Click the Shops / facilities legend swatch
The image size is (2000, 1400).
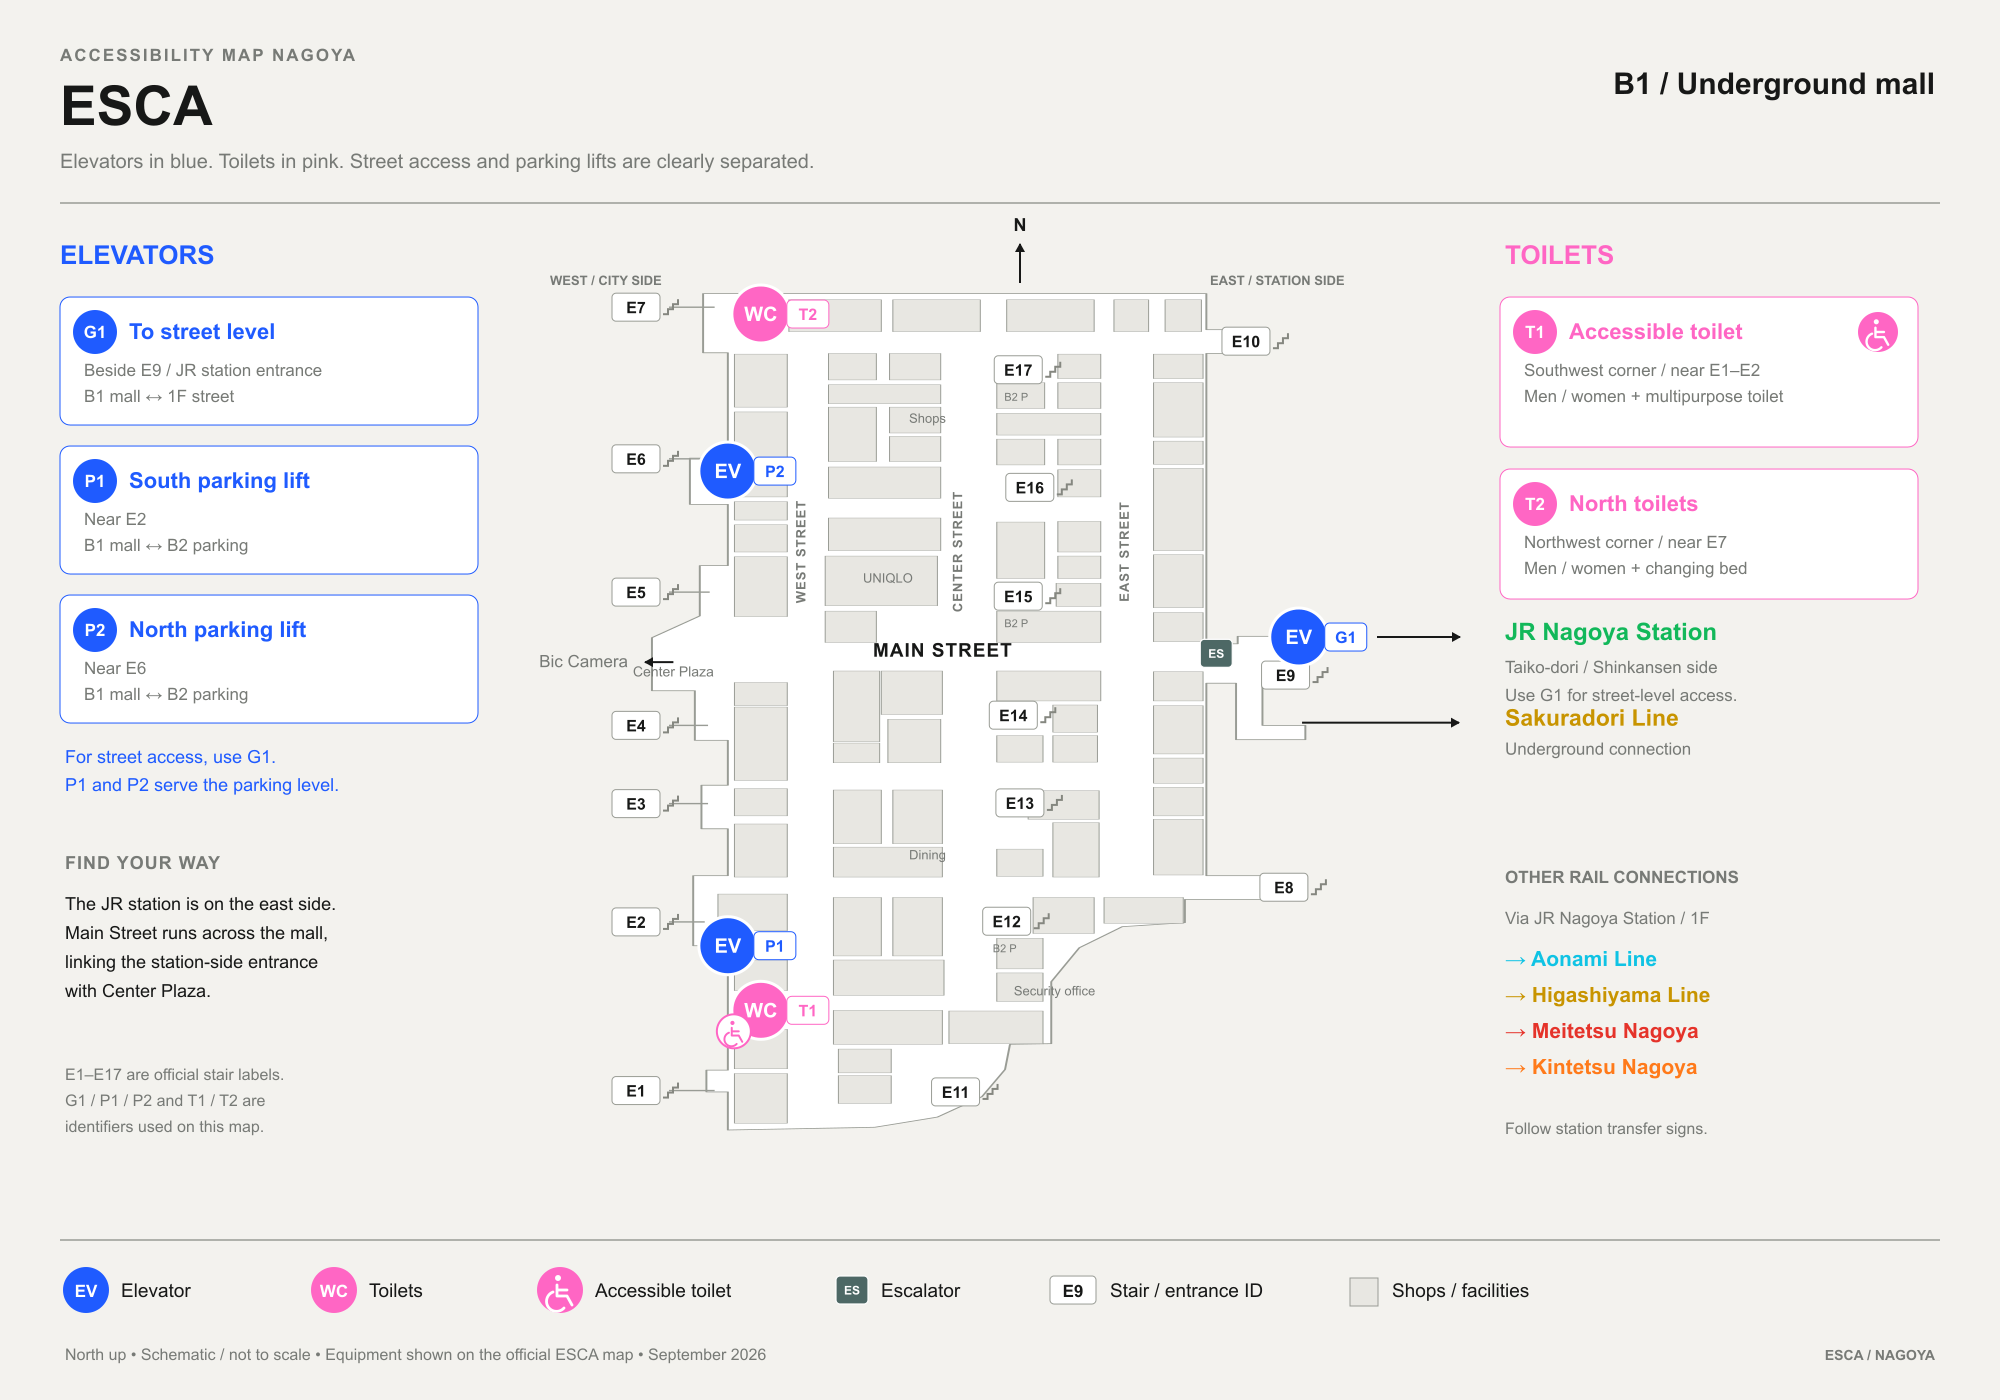[1364, 1291]
